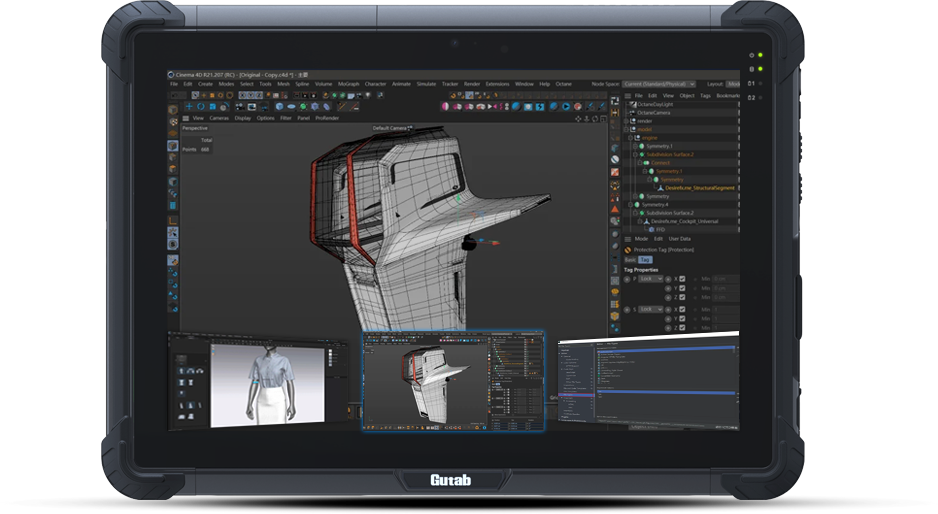Switch to the code editor window thumbnail
The height and width of the screenshot is (514, 938).
648,383
